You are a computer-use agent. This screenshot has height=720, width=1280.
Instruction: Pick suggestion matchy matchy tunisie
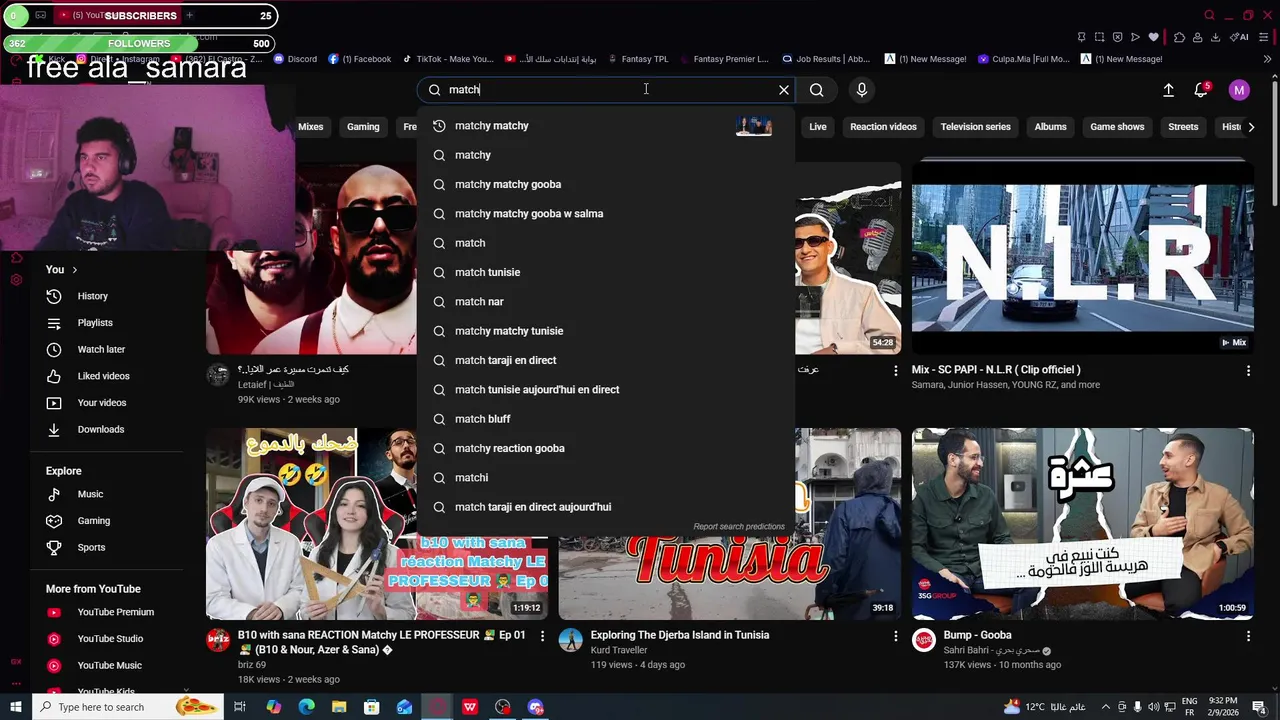coord(606,331)
